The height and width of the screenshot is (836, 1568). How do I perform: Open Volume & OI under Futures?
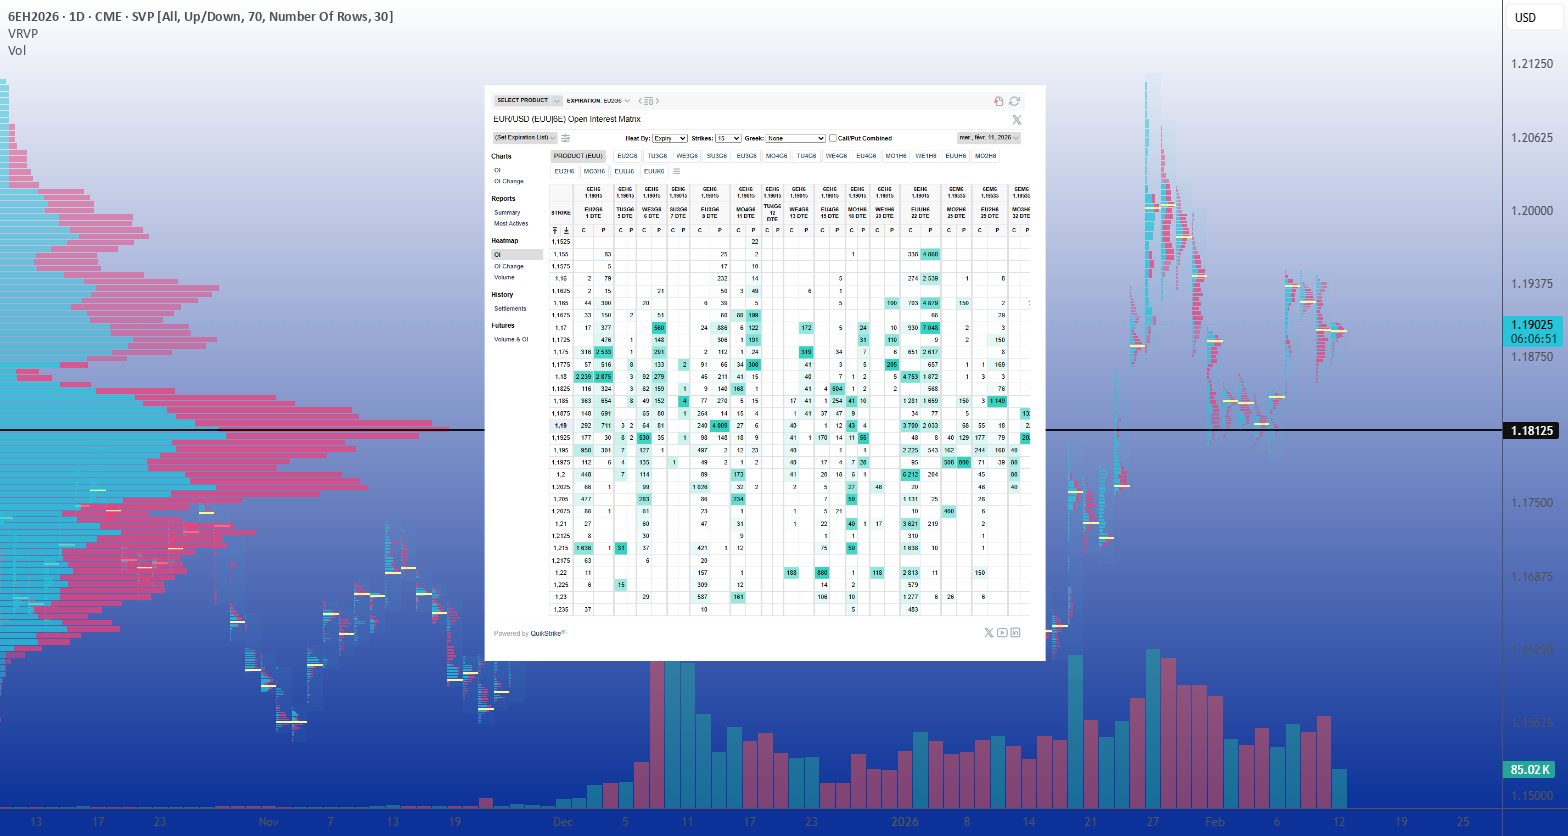point(510,339)
